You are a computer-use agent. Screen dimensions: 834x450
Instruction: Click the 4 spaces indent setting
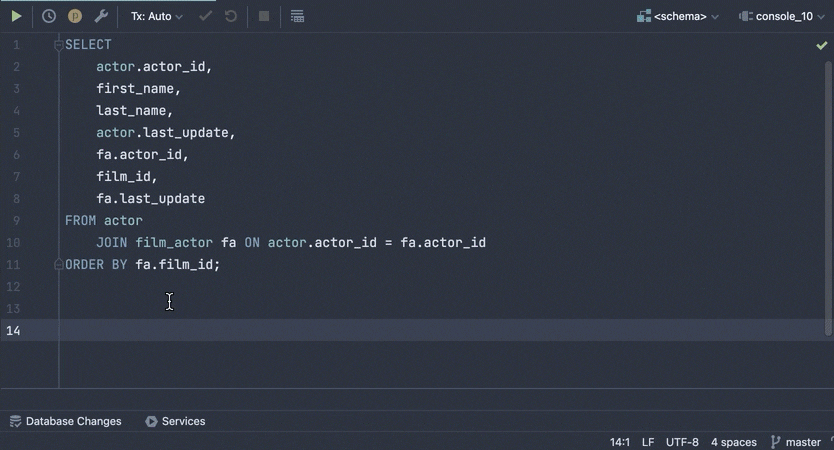pos(733,442)
